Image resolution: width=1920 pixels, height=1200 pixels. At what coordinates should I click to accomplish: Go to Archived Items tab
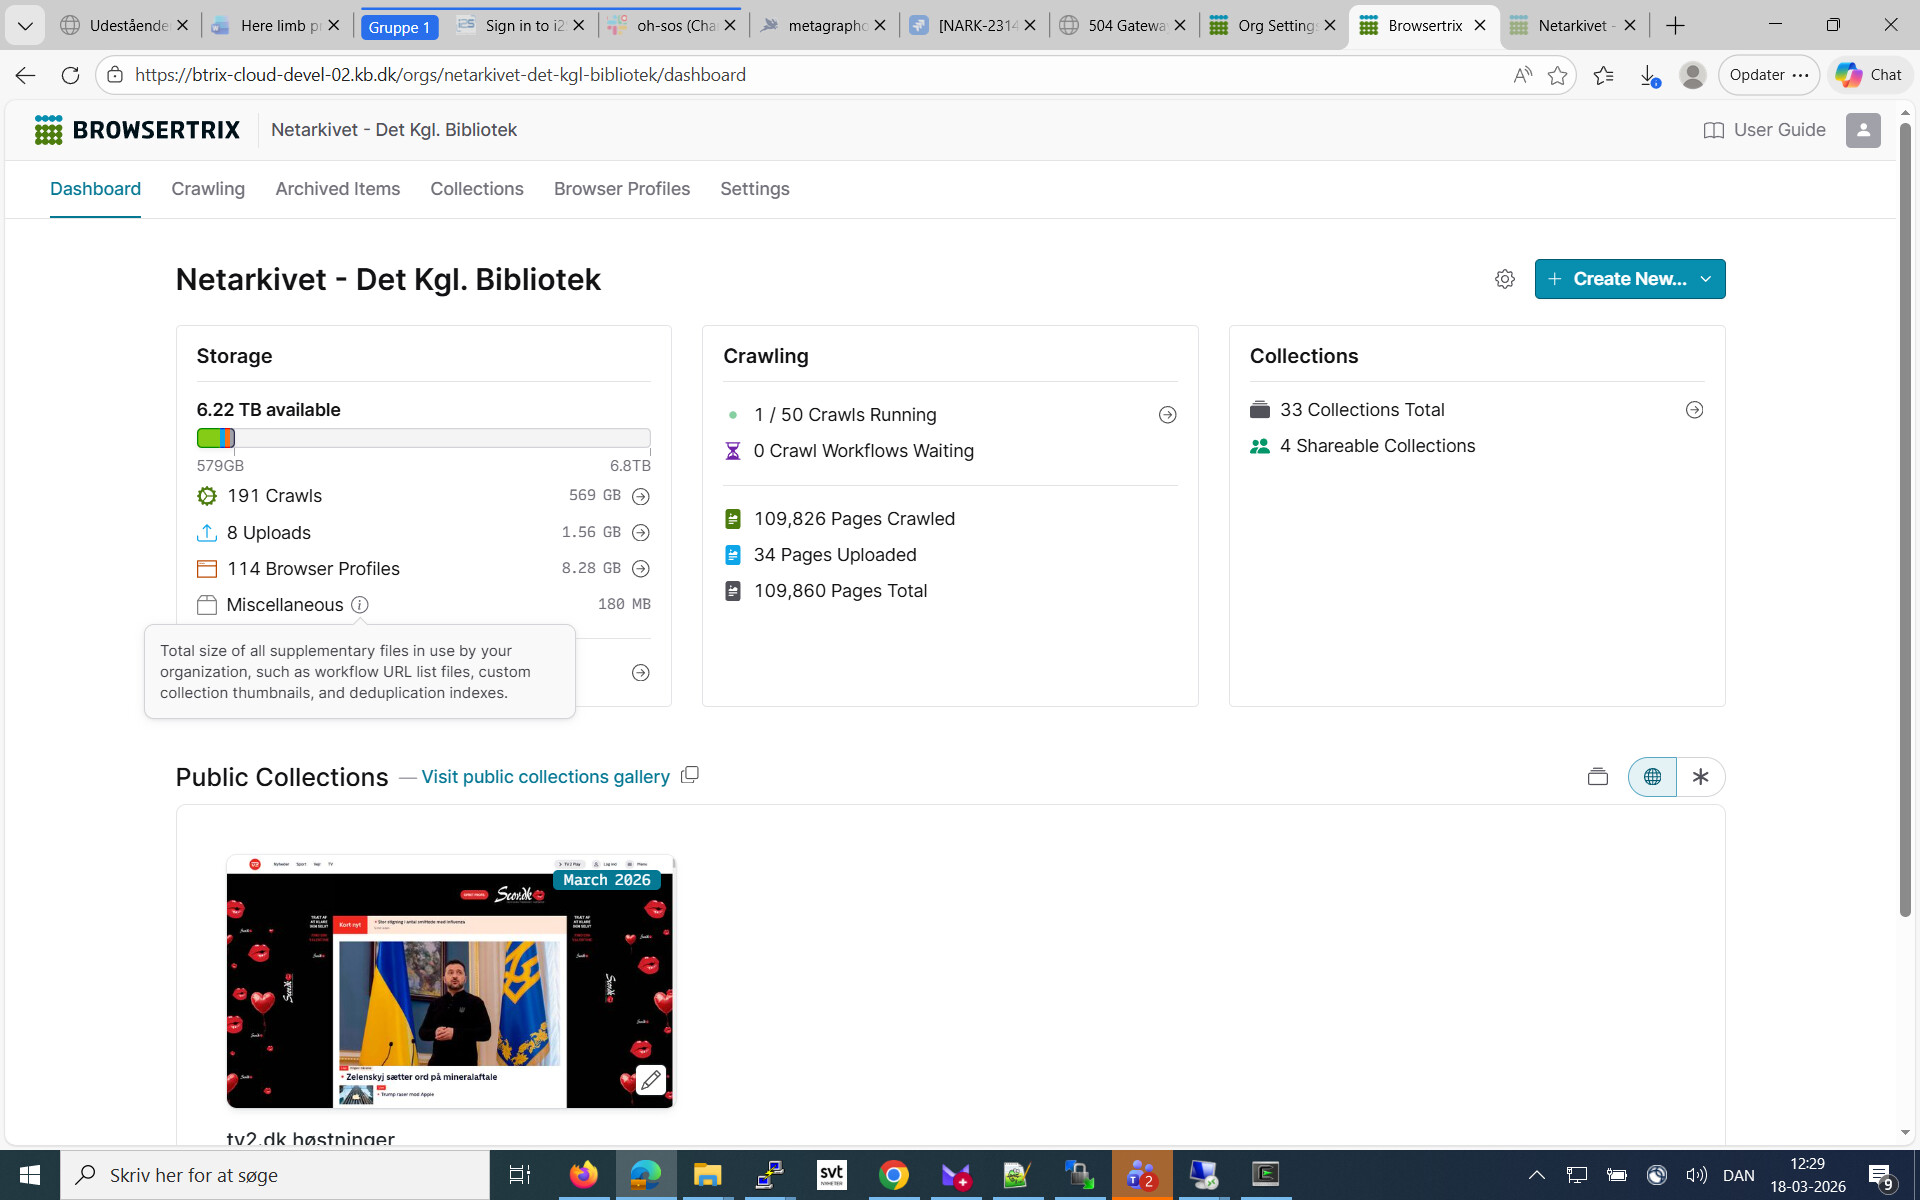337,189
